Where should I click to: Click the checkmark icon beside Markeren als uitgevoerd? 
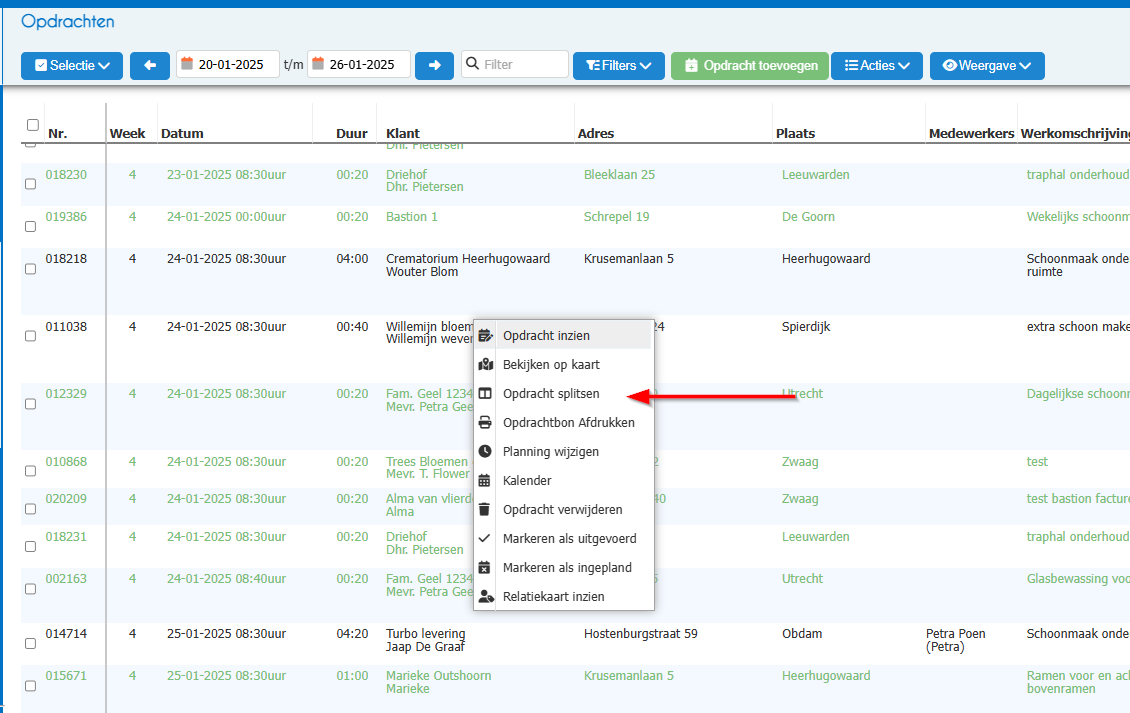(485, 539)
